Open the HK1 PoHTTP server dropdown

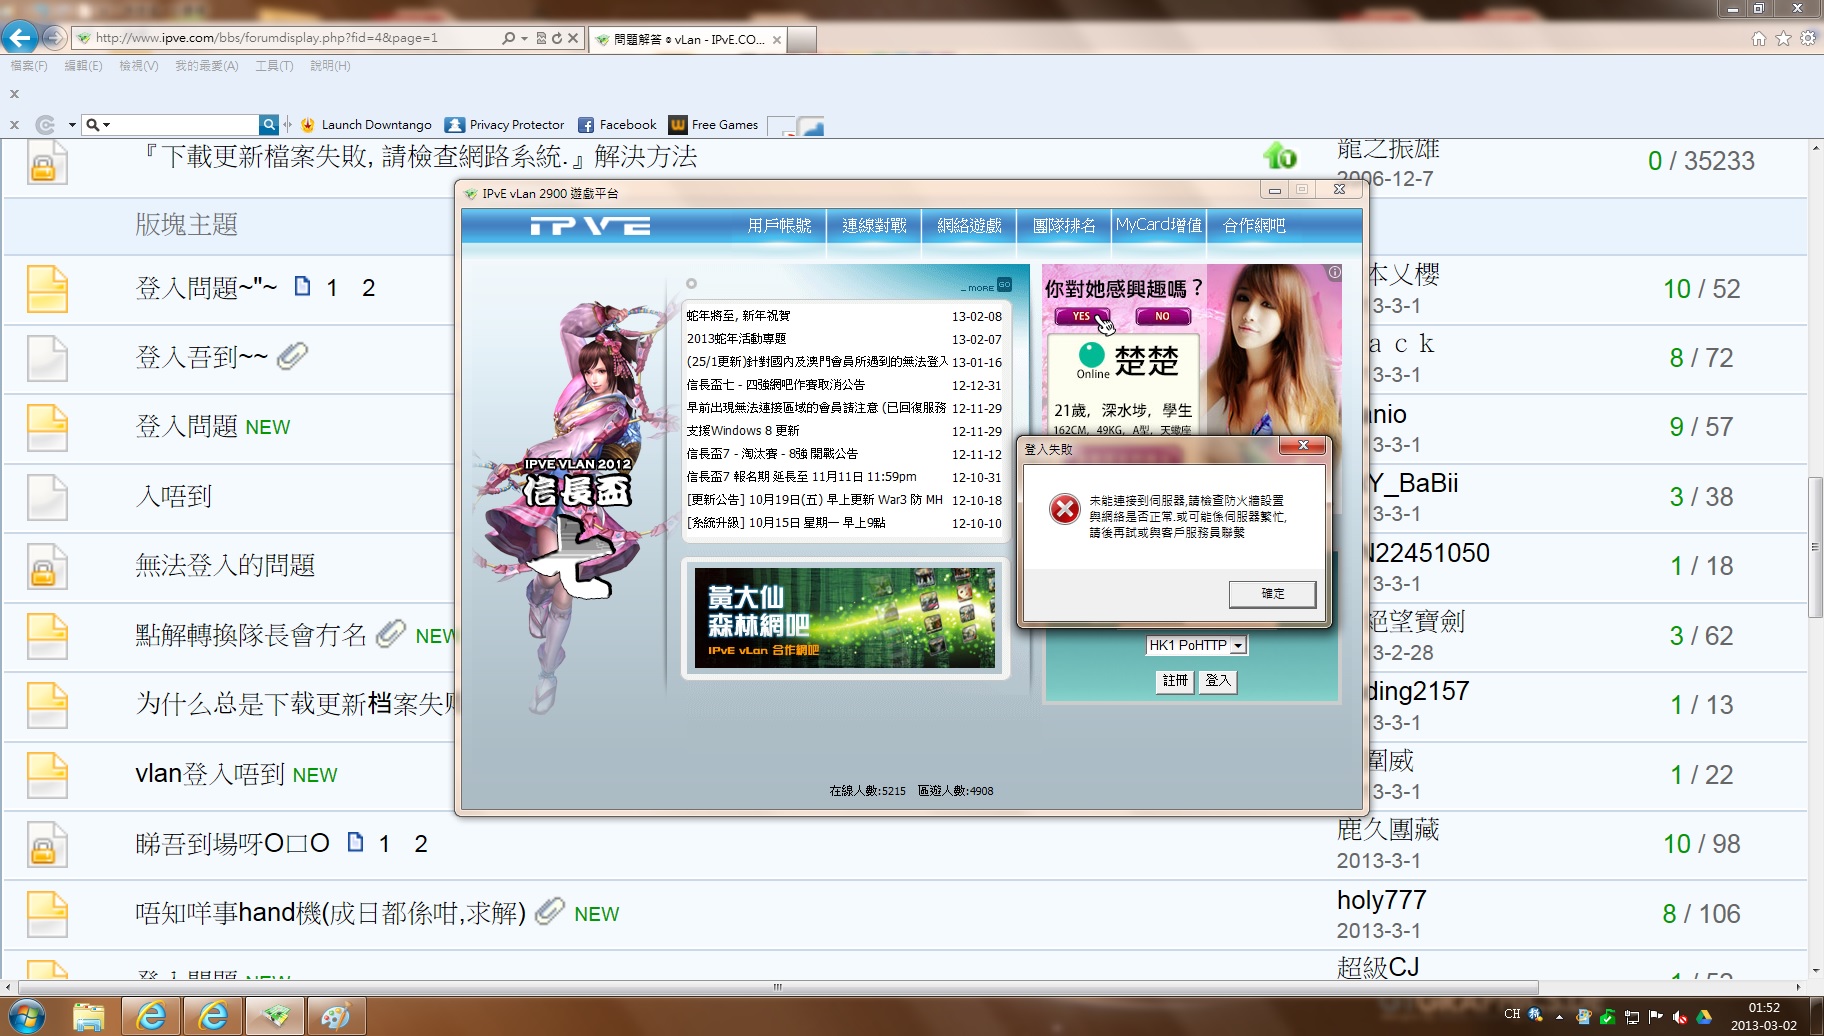[1238, 646]
